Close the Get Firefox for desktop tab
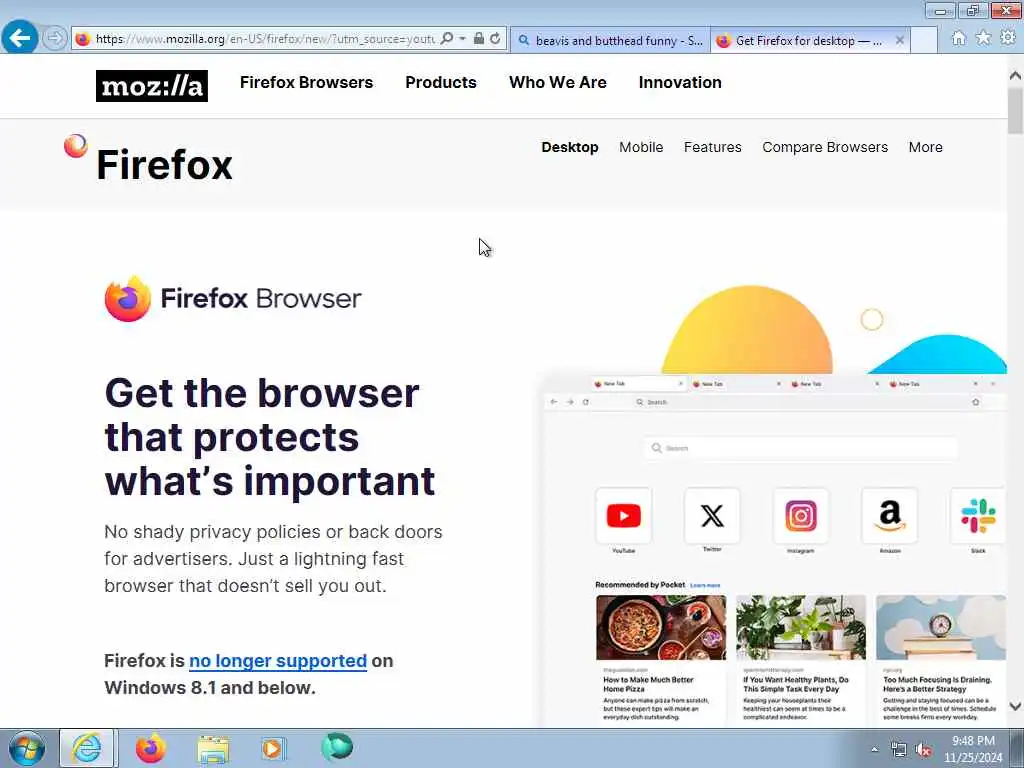This screenshot has height=768, width=1024. 899,40
